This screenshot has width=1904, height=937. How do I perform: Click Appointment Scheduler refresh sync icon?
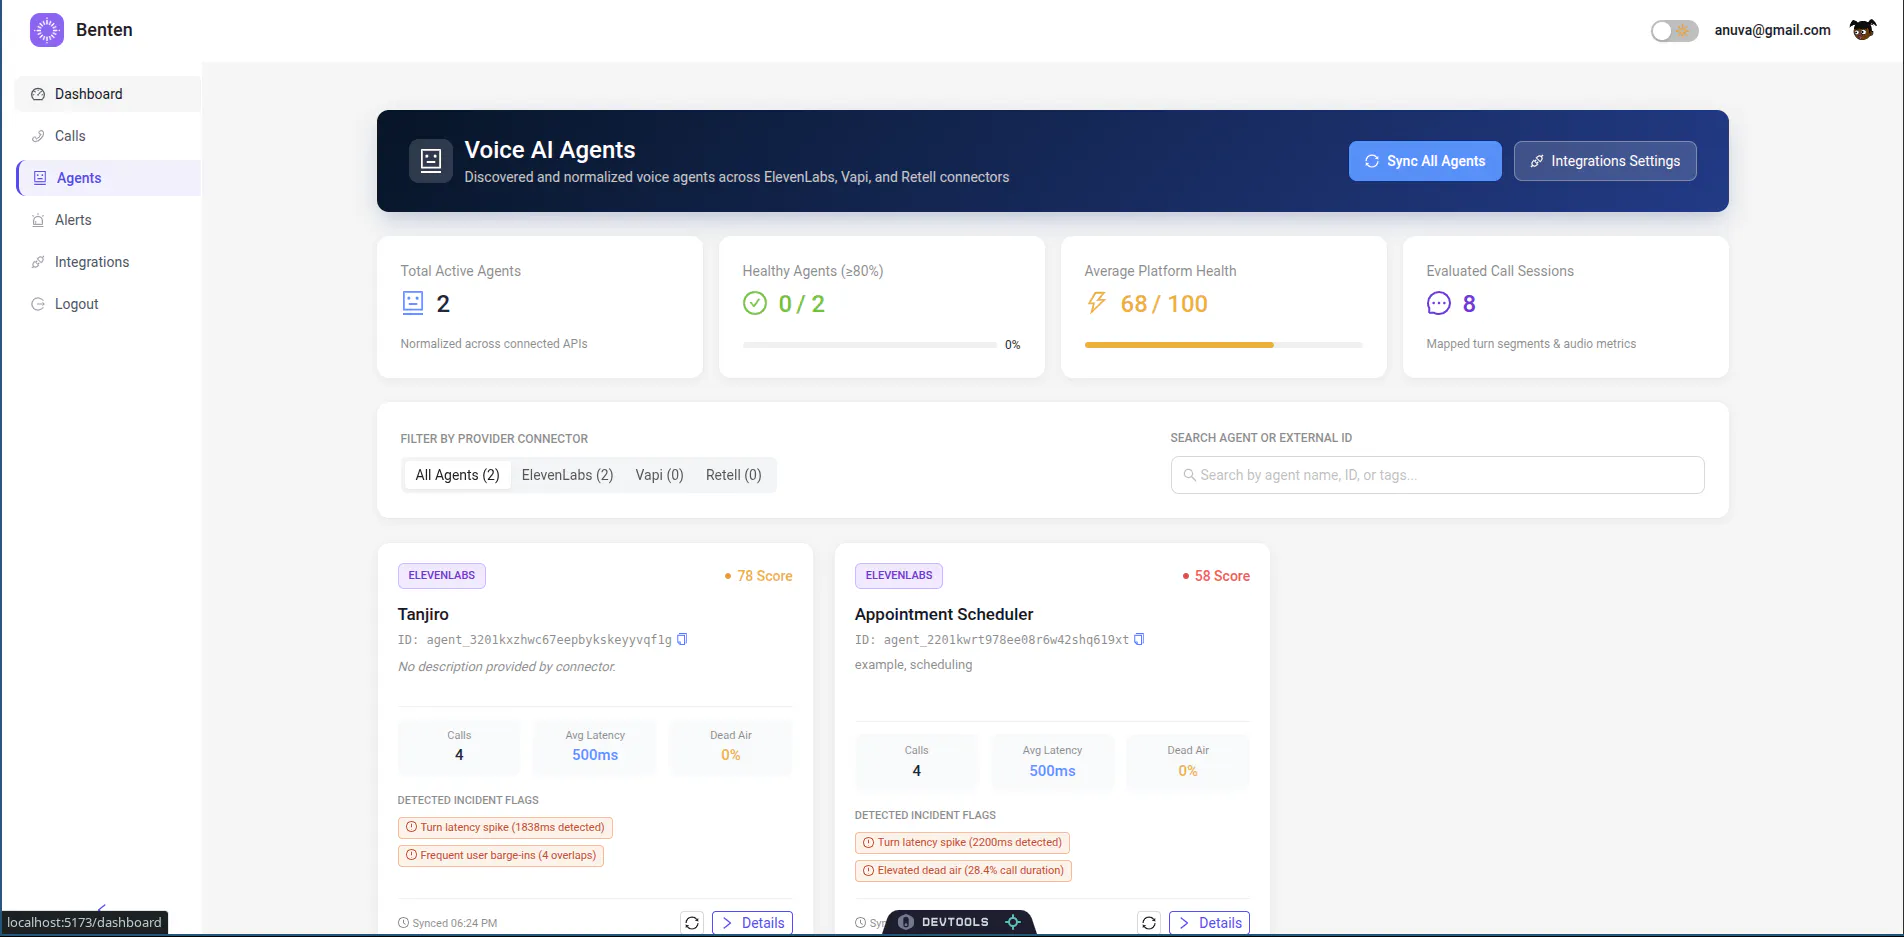[1149, 923]
